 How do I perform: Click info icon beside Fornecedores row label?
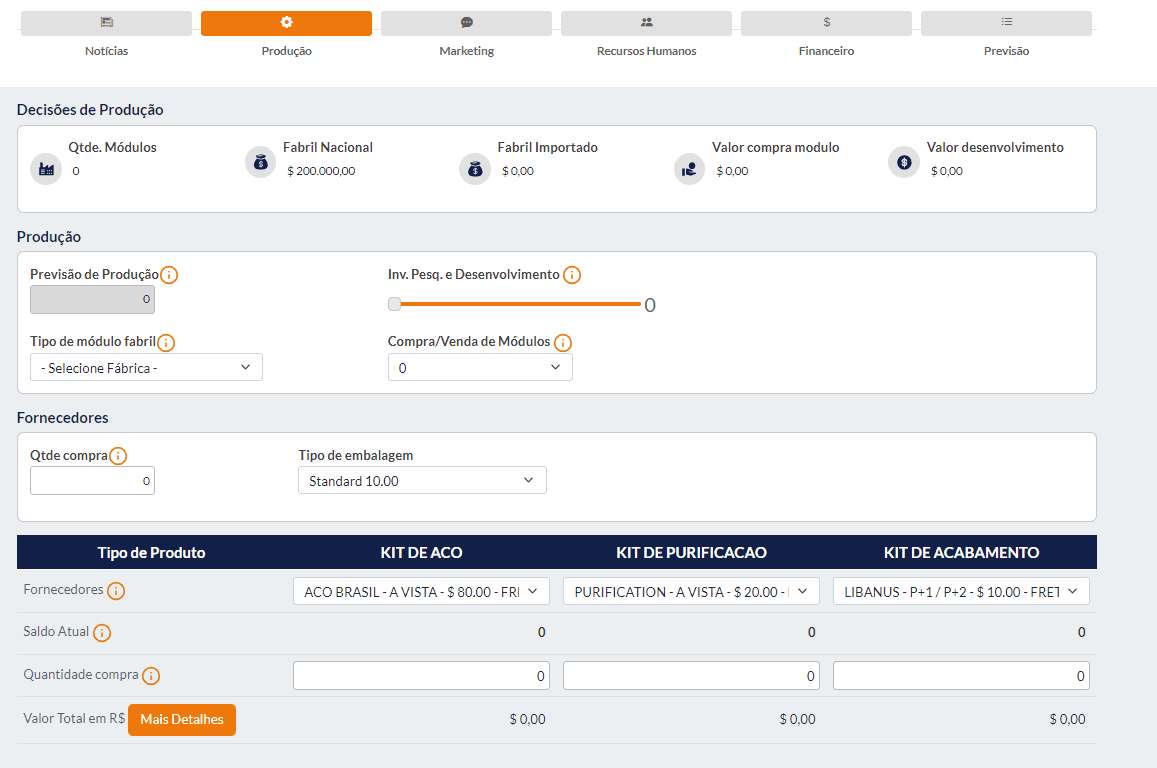tap(116, 591)
